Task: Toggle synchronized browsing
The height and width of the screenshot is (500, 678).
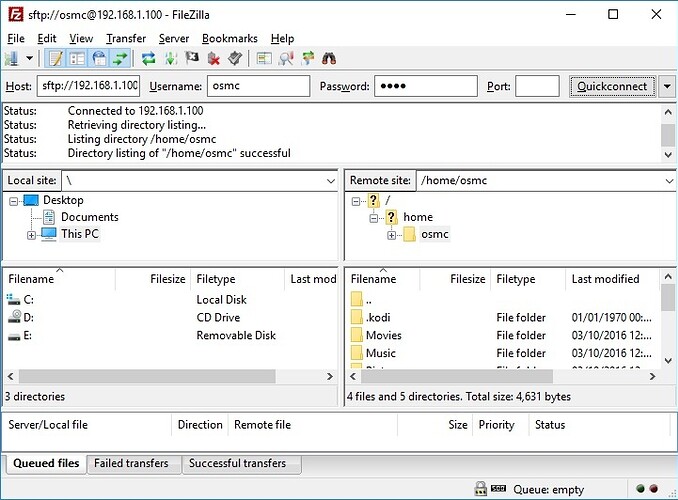Action: pos(308,58)
